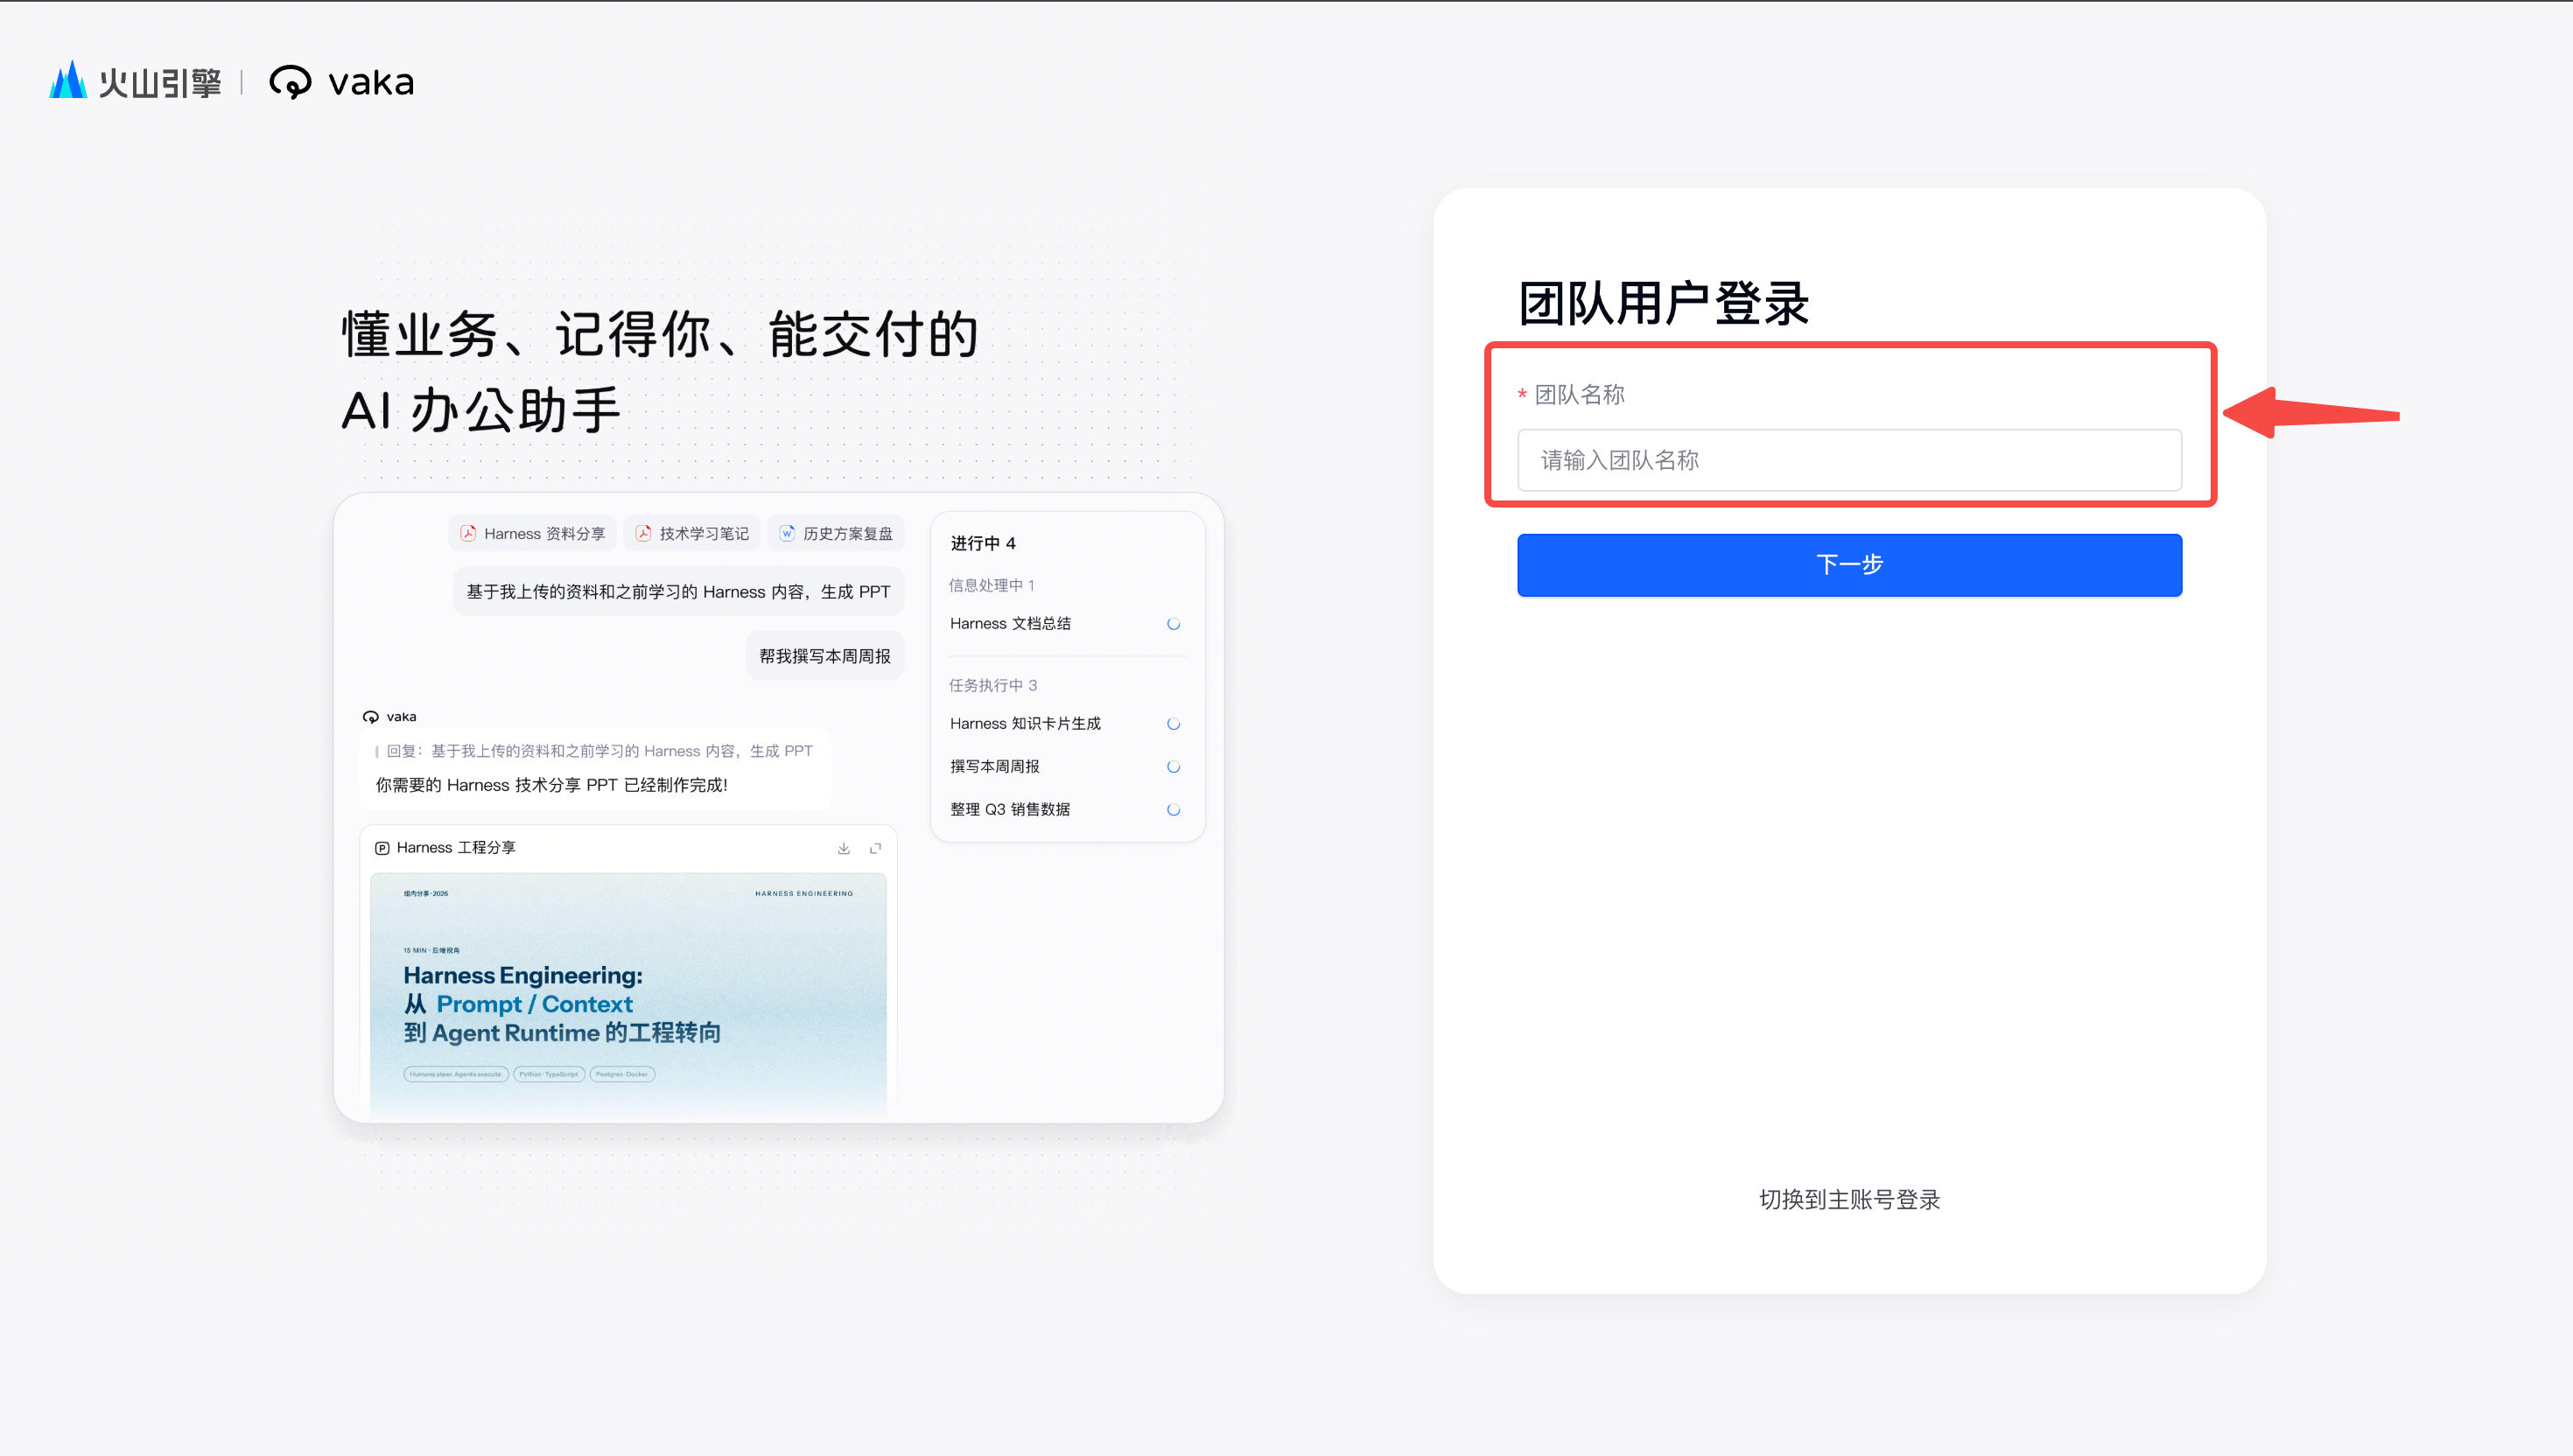Click the expand icon on Harness 工程分享 card
Image resolution: width=2573 pixels, height=1456 pixels.
tap(876, 848)
